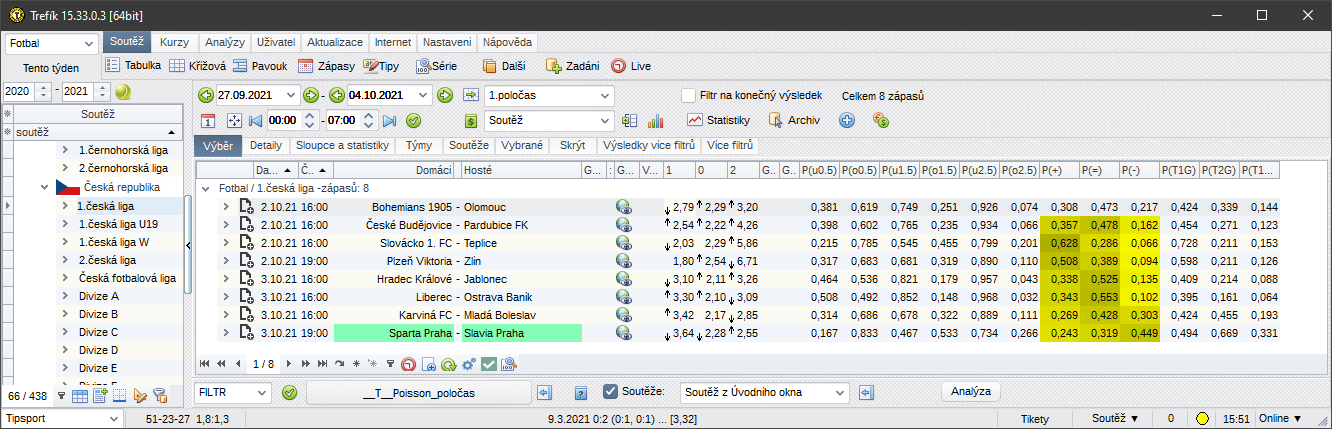Click the Statistiky button

pos(718,120)
